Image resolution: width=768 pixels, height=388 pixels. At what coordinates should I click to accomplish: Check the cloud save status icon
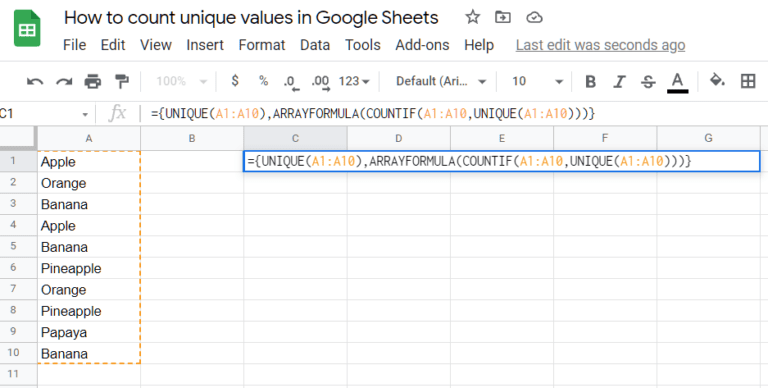pos(534,18)
